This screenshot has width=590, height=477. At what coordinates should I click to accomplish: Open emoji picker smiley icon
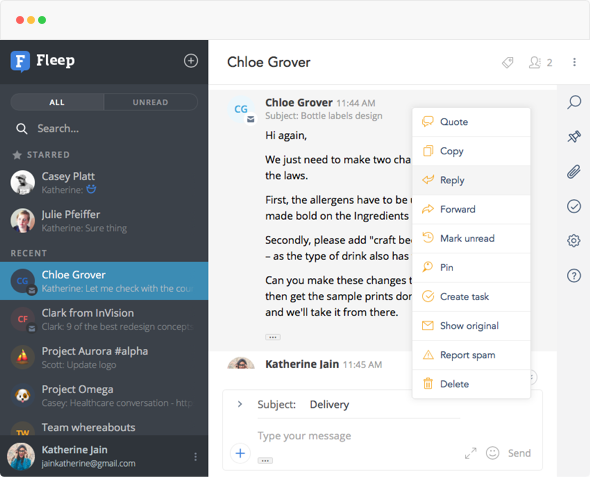pos(492,453)
